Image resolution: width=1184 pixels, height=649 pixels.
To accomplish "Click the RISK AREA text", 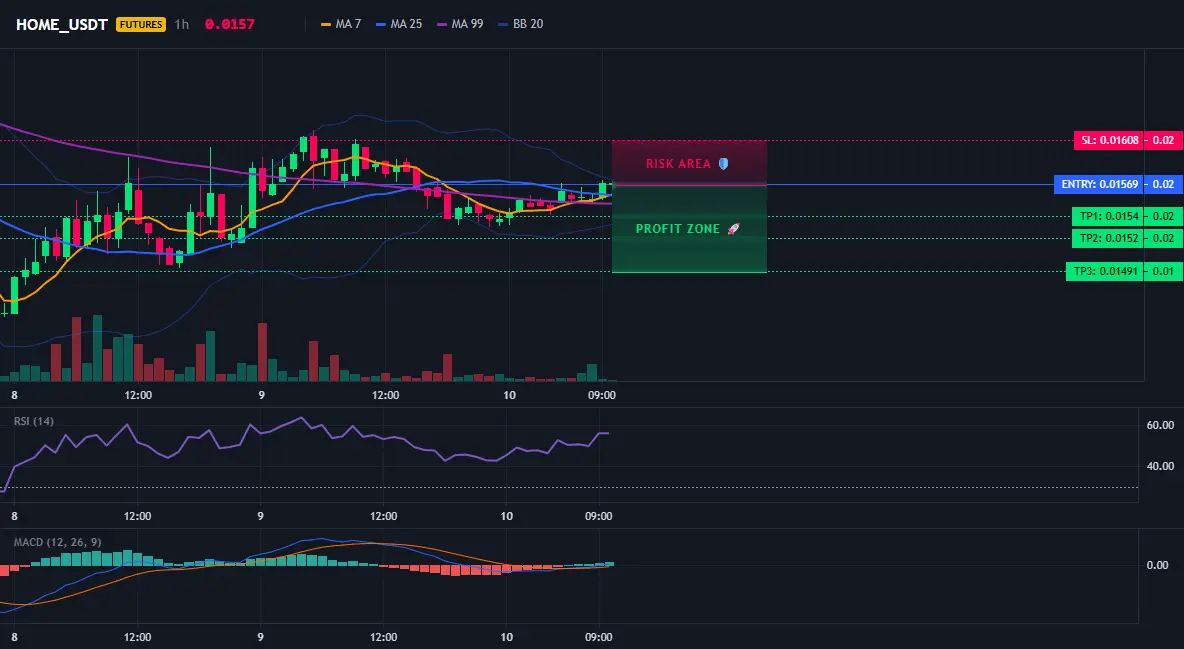I will coord(678,163).
